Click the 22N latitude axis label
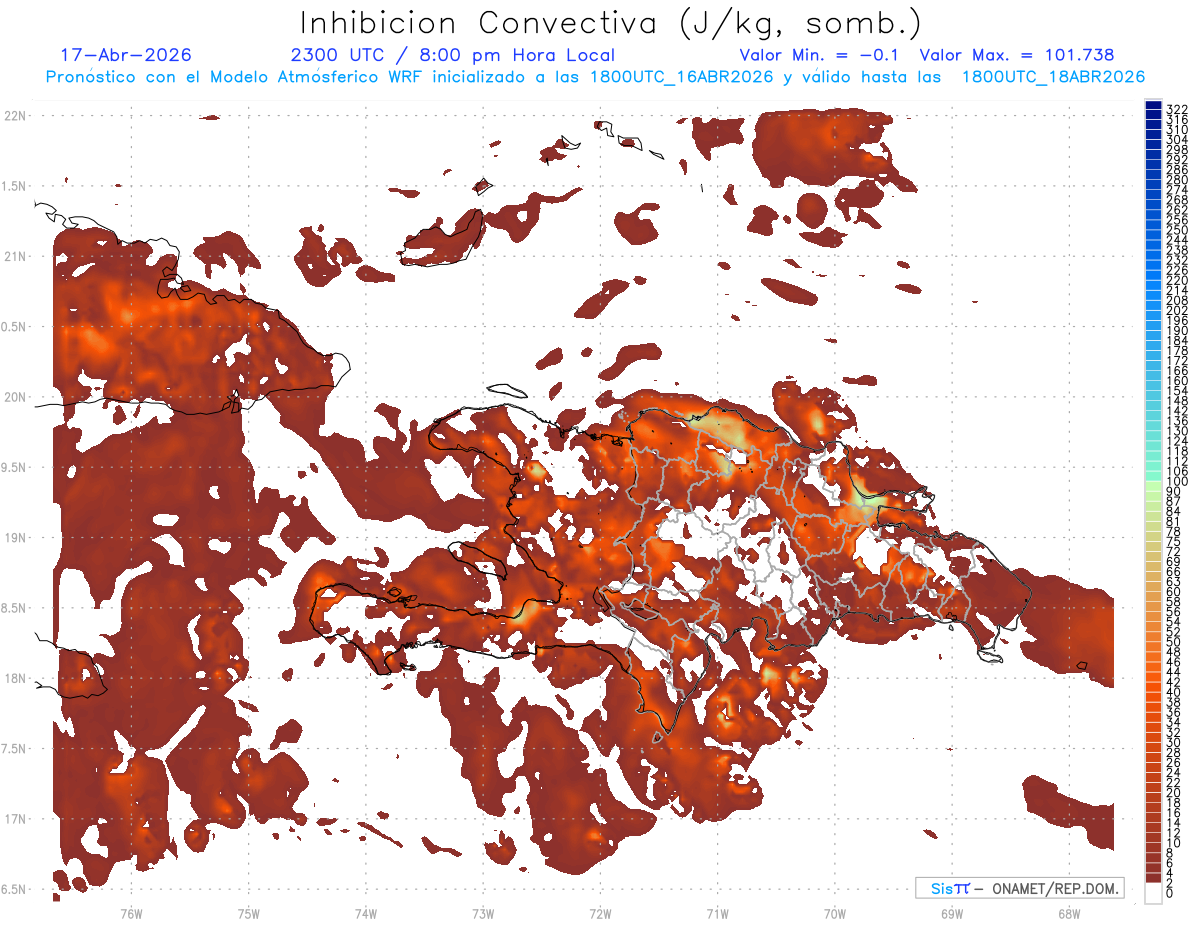This screenshot has width=1200, height=927. tap(14, 116)
